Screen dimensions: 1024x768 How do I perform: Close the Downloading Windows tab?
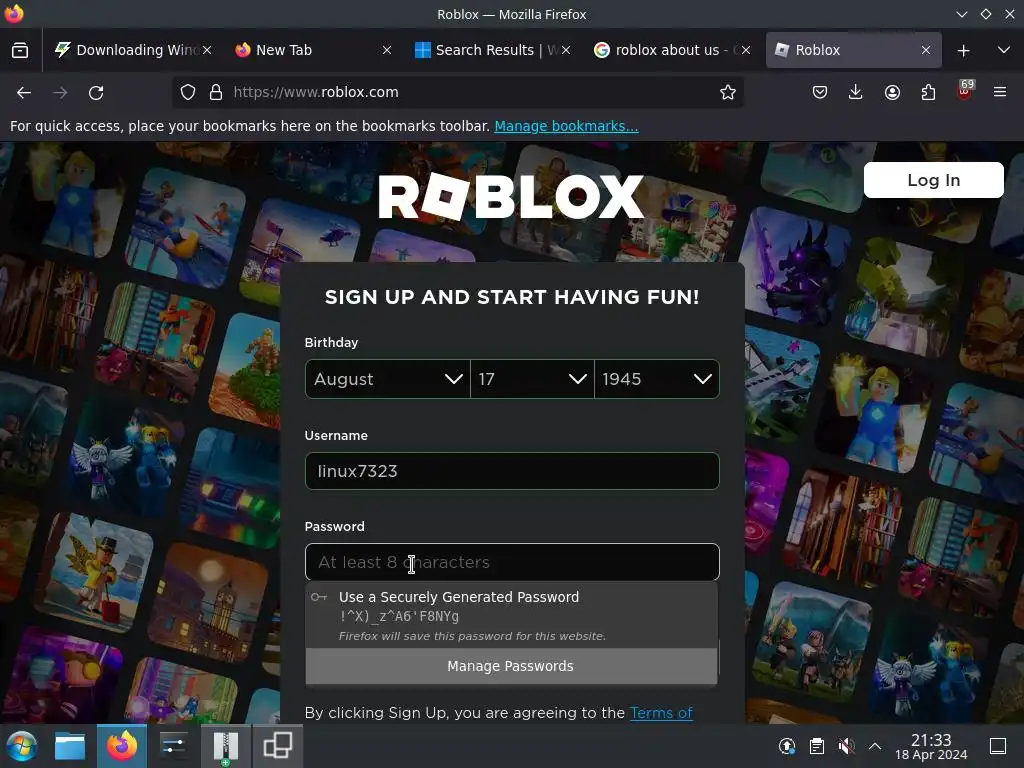pyautogui.click(x=207, y=50)
